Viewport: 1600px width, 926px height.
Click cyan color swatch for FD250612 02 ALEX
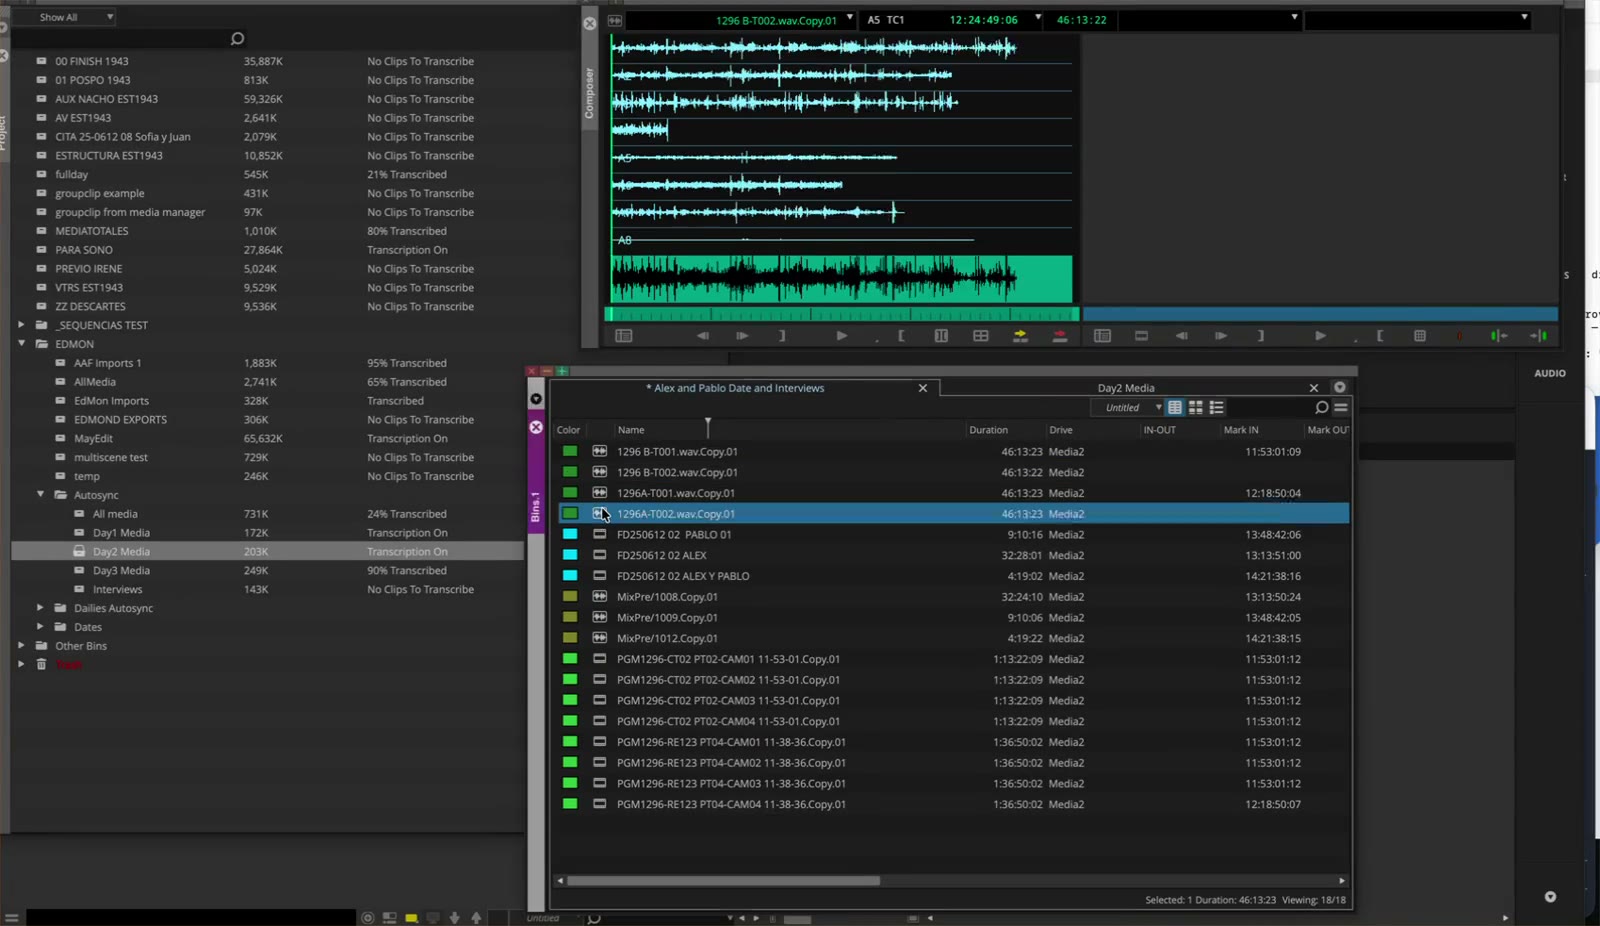[x=570, y=555]
